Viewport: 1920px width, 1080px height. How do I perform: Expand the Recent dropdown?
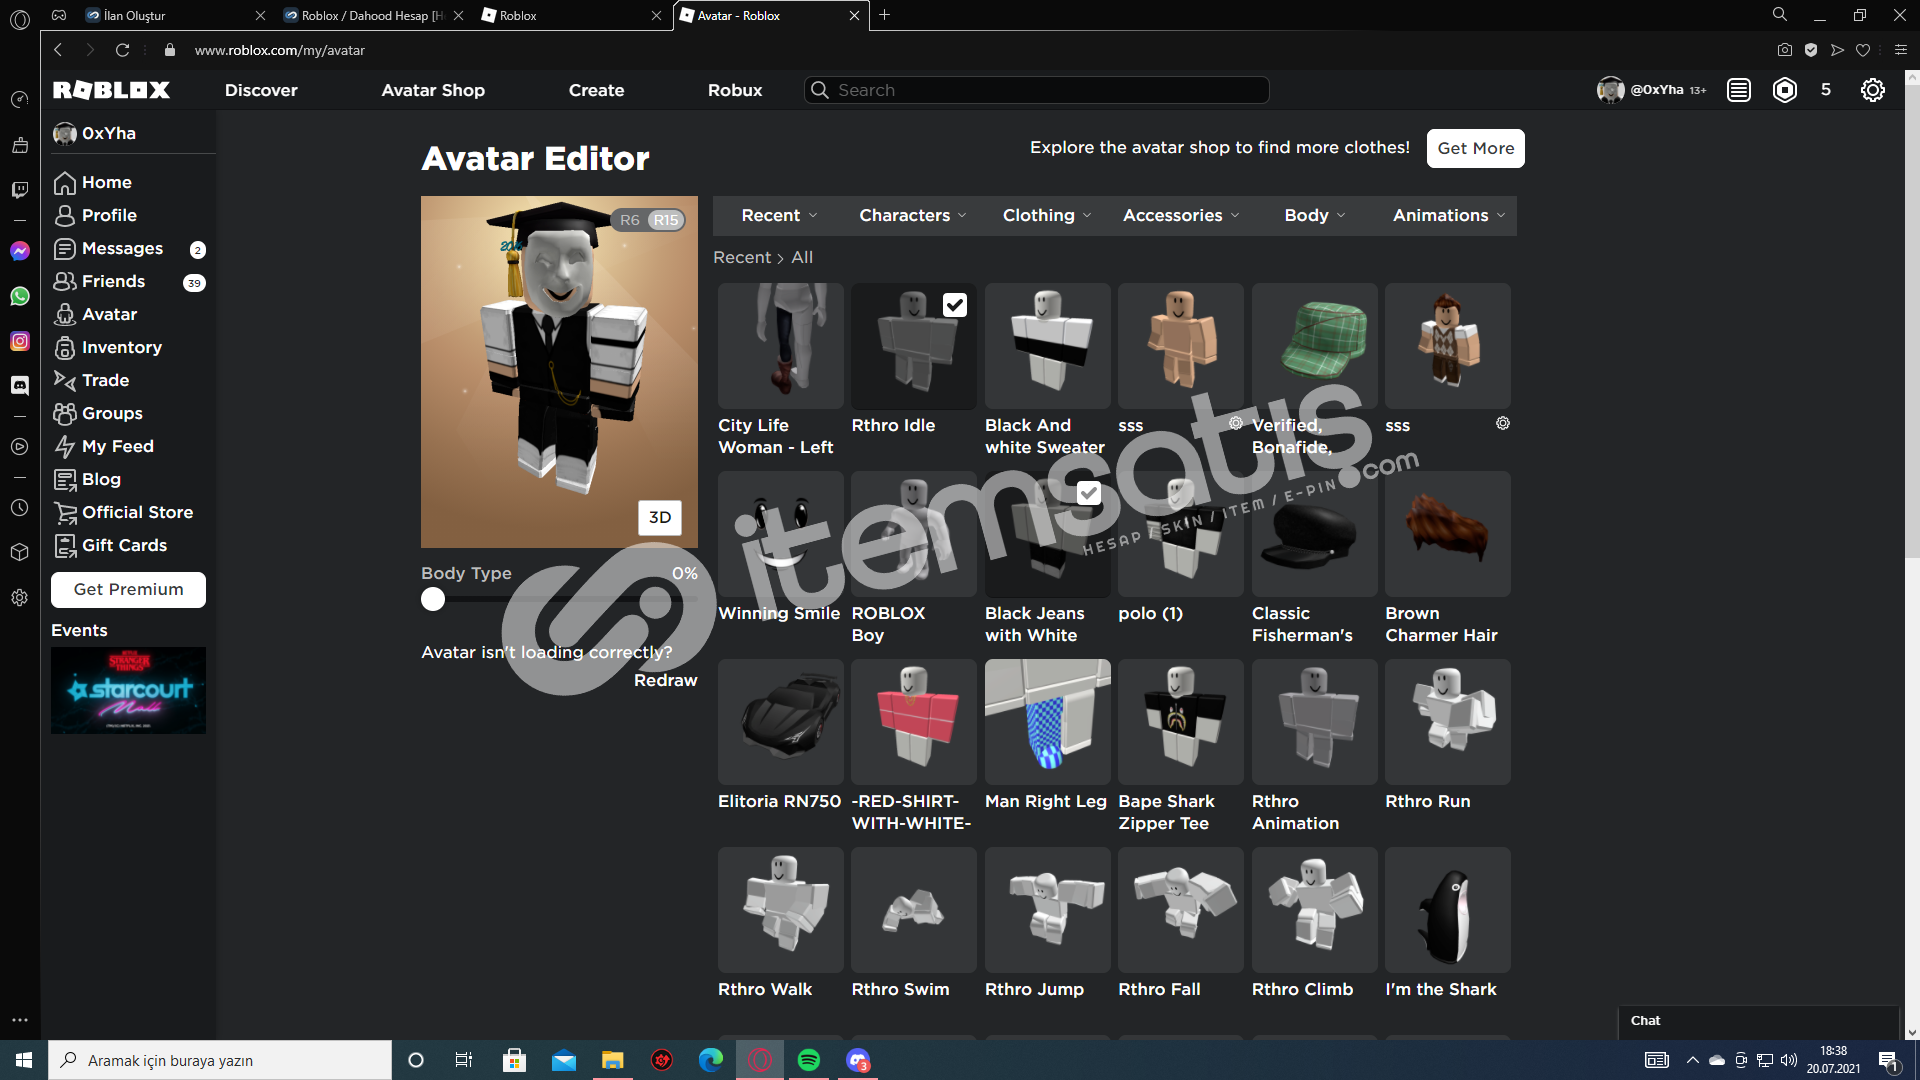pyautogui.click(x=779, y=215)
